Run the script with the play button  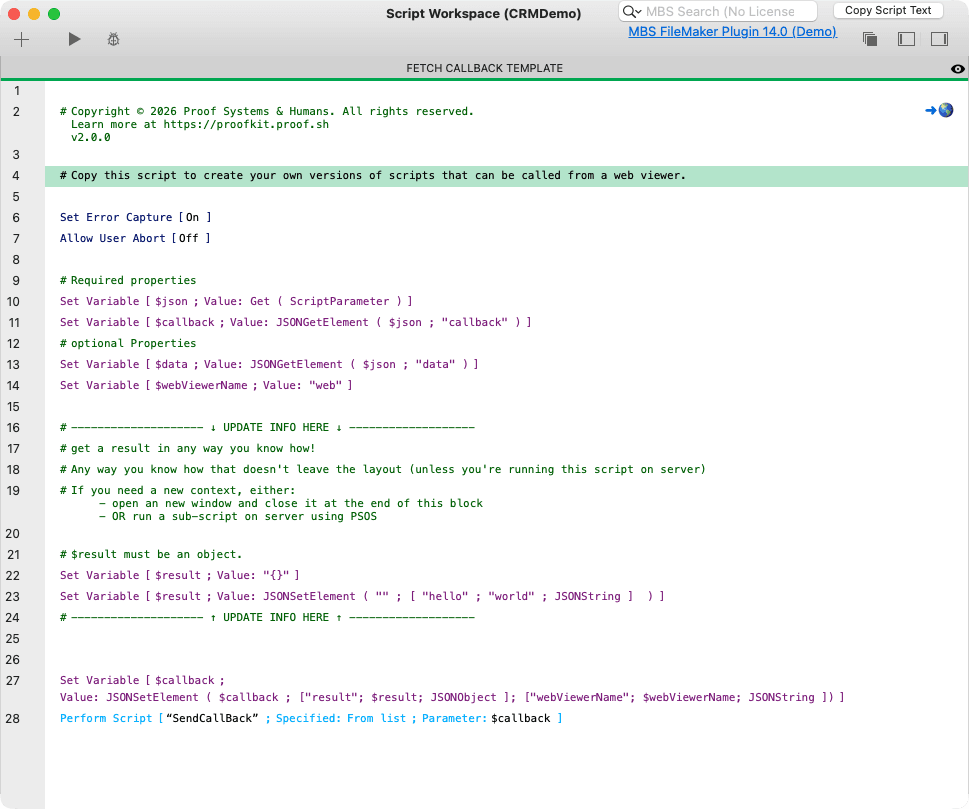click(x=74, y=40)
